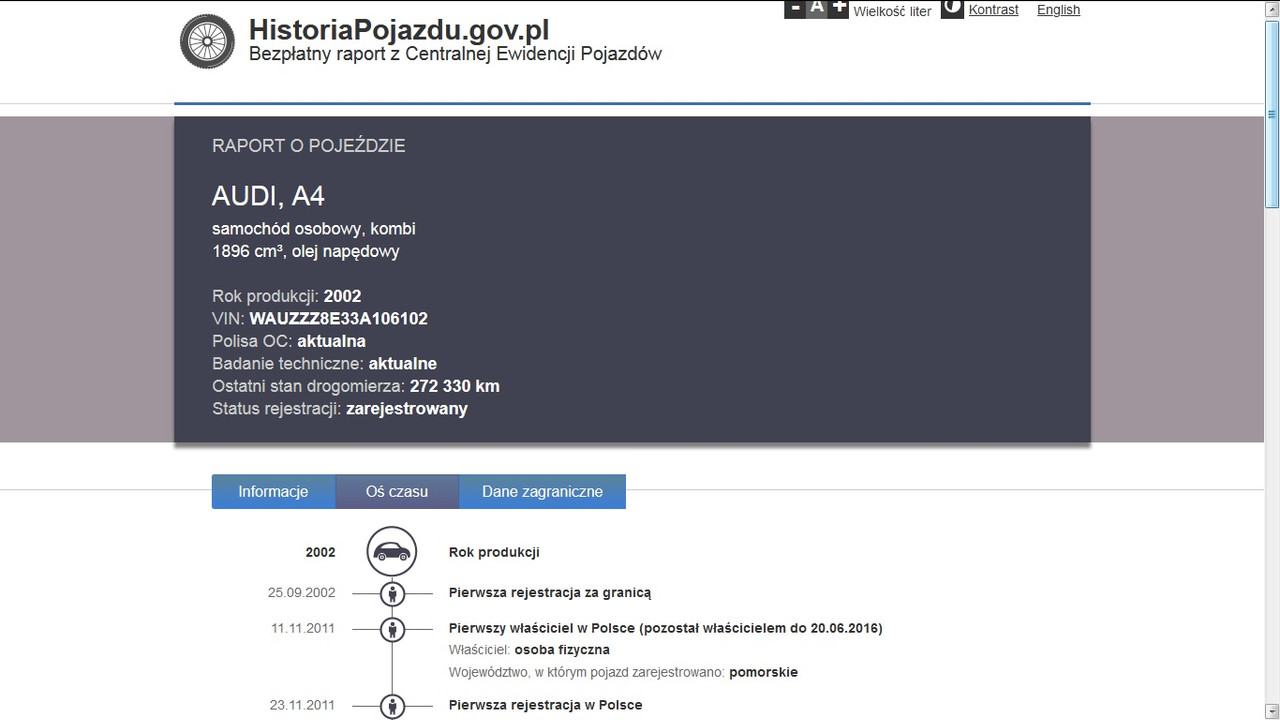Click odometer value 272 330 km
Screen dimensions: 1280x720
point(454,386)
